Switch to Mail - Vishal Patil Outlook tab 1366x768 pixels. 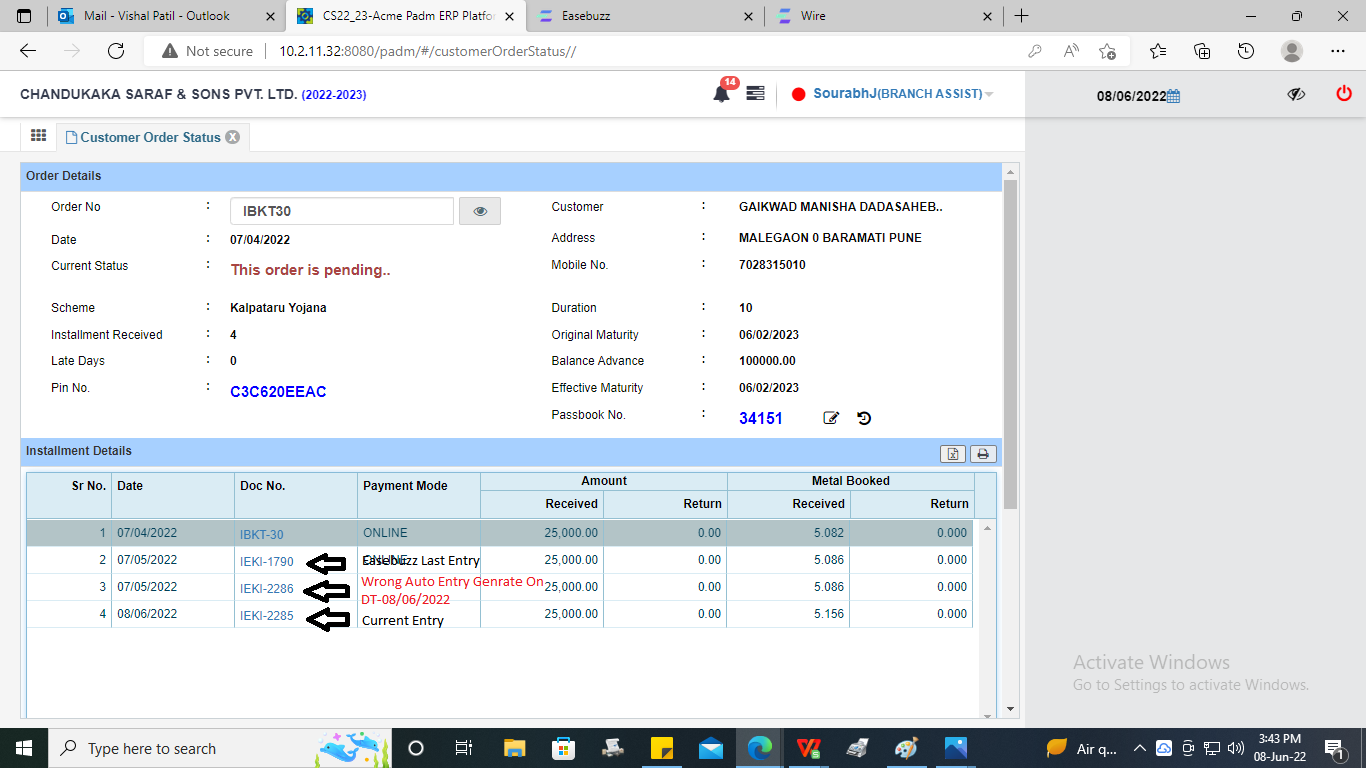(166, 16)
